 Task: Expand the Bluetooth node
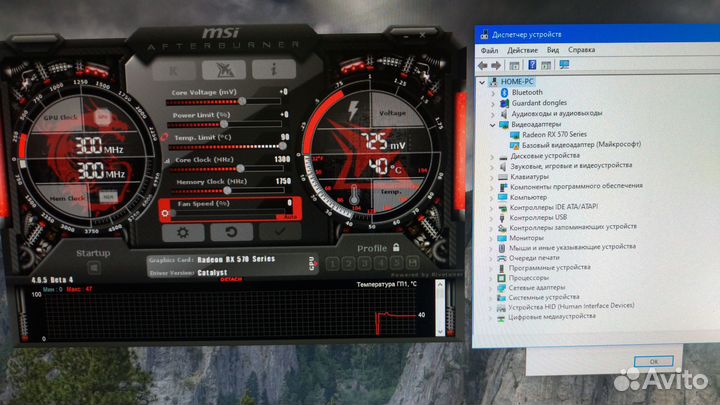[493, 93]
